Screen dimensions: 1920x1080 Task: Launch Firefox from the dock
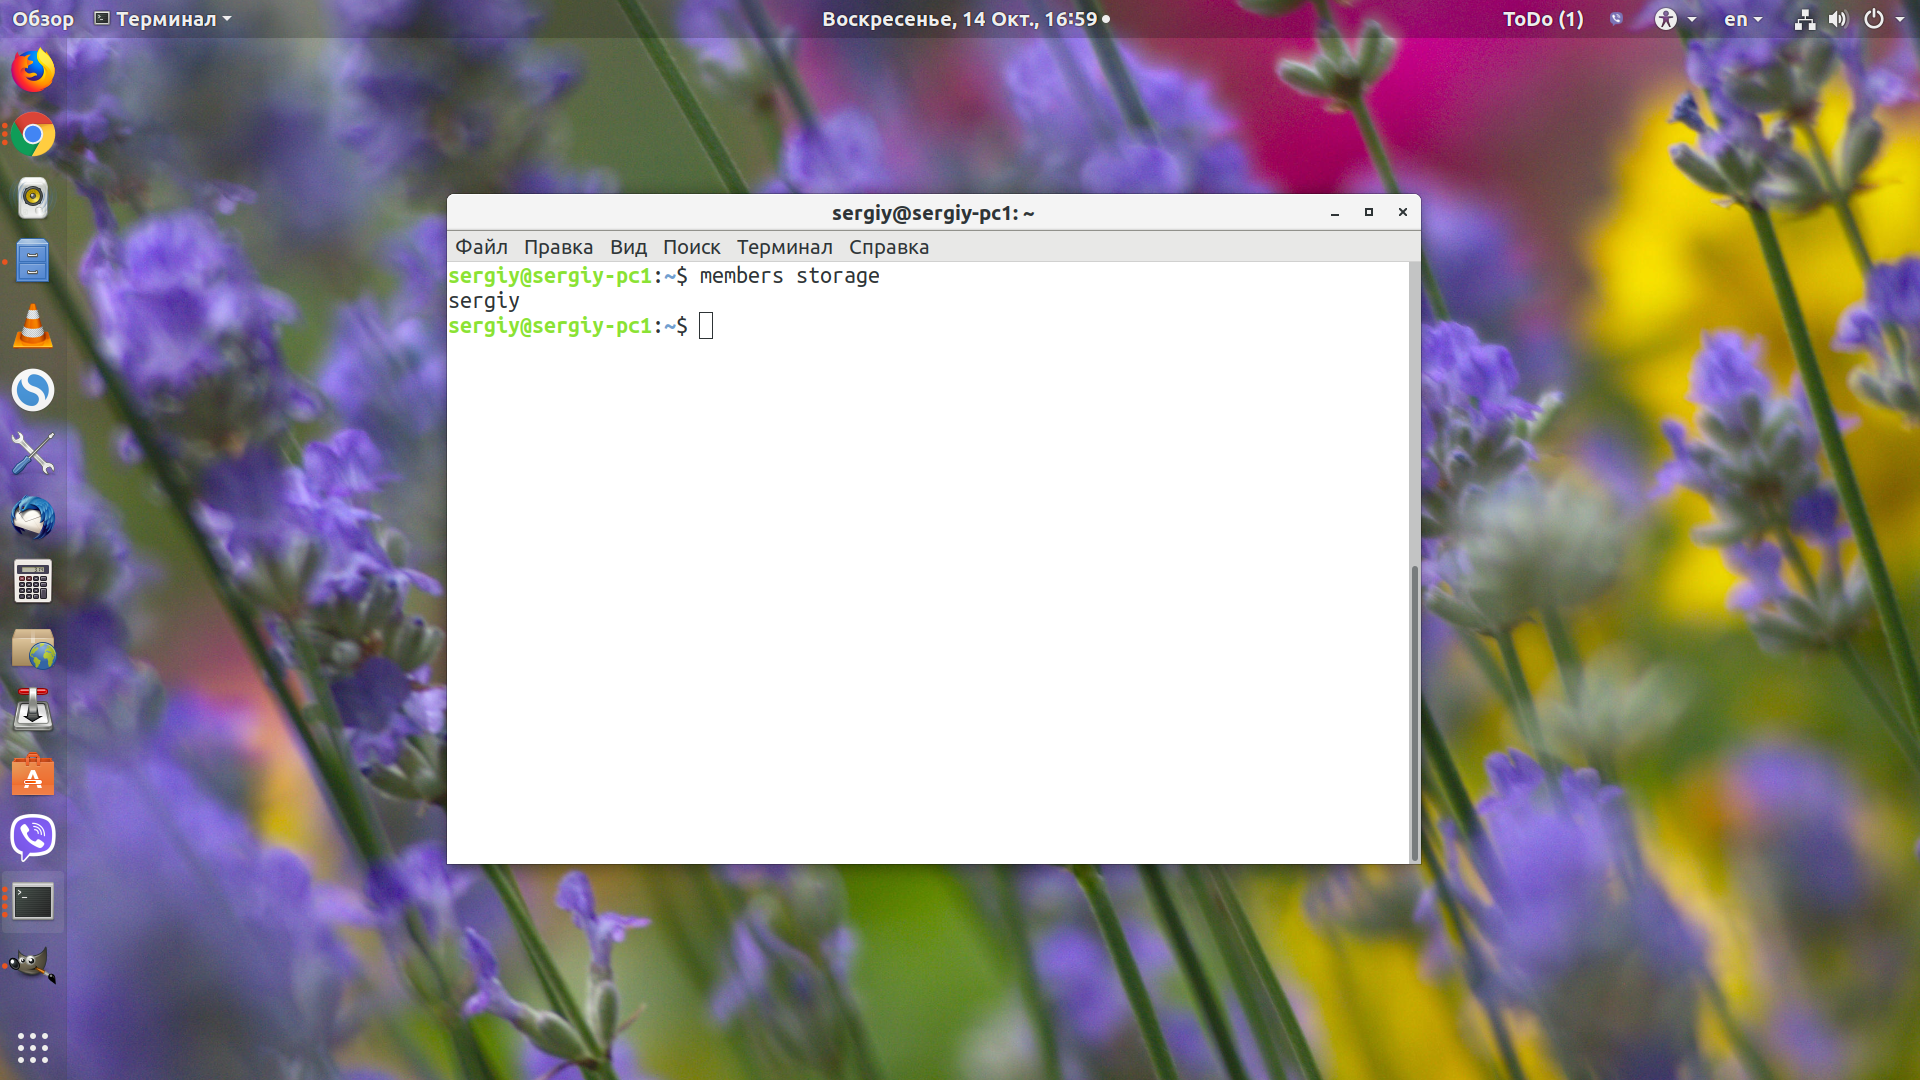pos(33,70)
